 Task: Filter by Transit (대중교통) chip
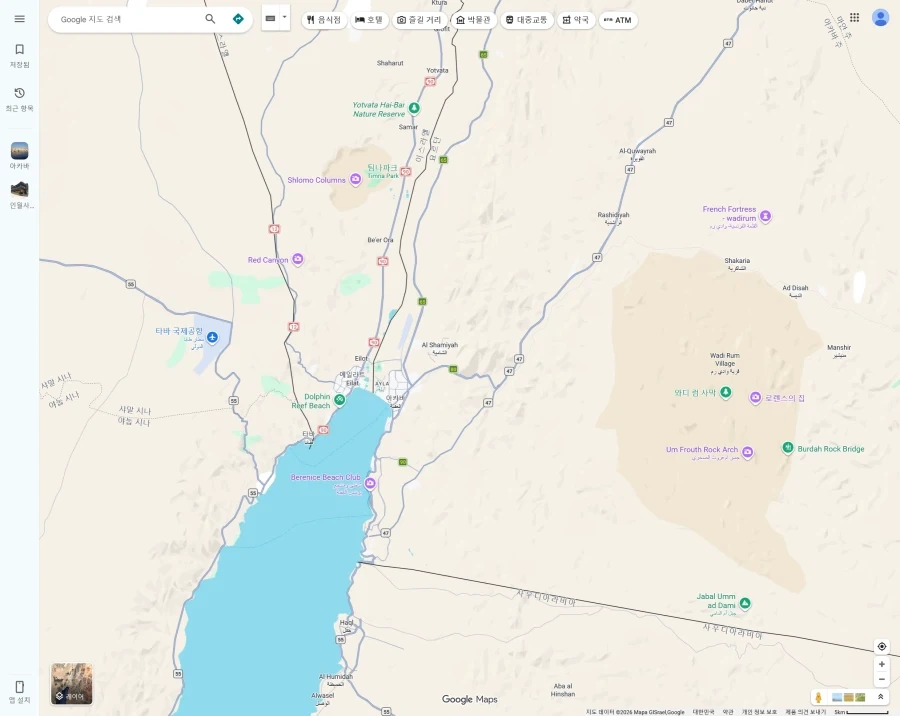click(526, 20)
